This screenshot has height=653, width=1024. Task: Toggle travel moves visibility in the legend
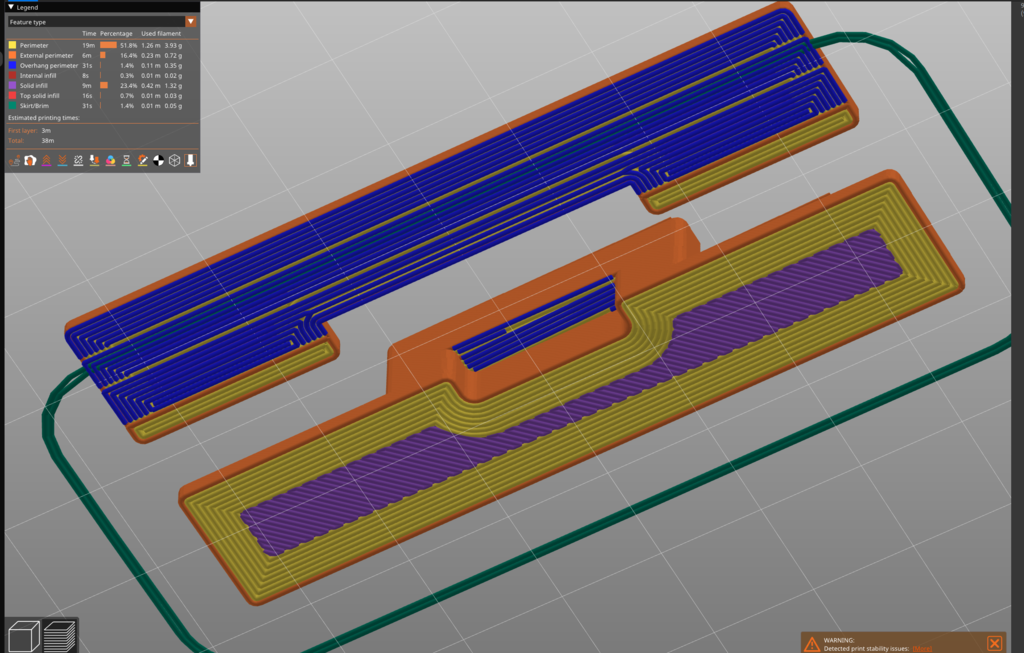click(x=15, y=160)
